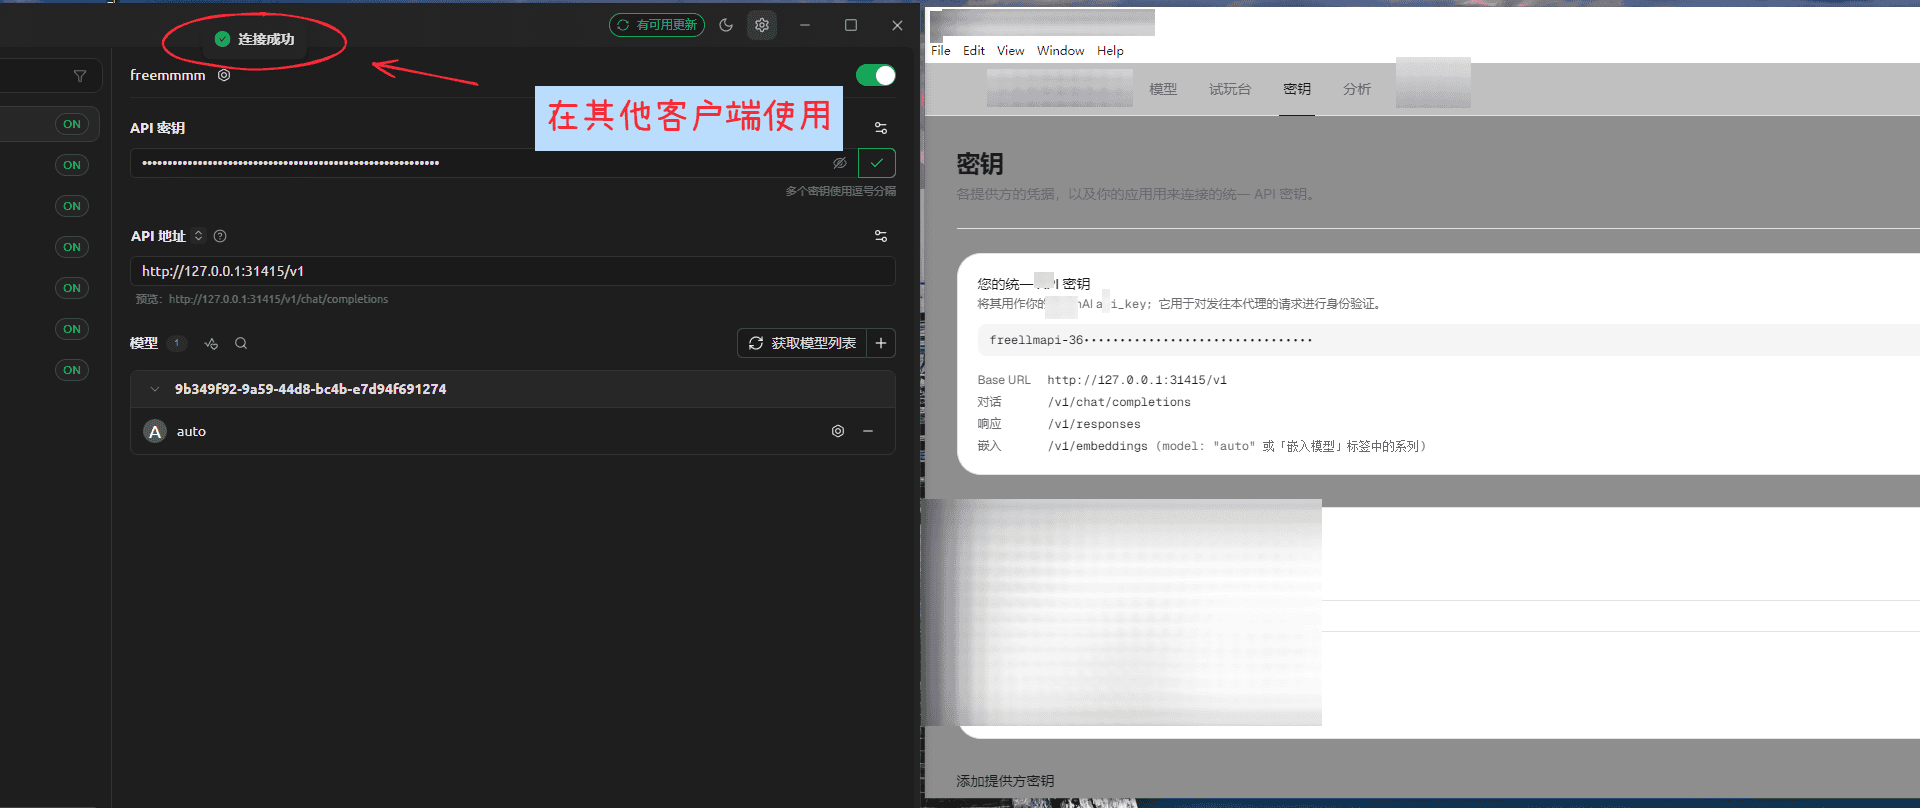Click the ON badge of the selected provider
Screen dimensions: 1920x808
(x=72, y=124)
